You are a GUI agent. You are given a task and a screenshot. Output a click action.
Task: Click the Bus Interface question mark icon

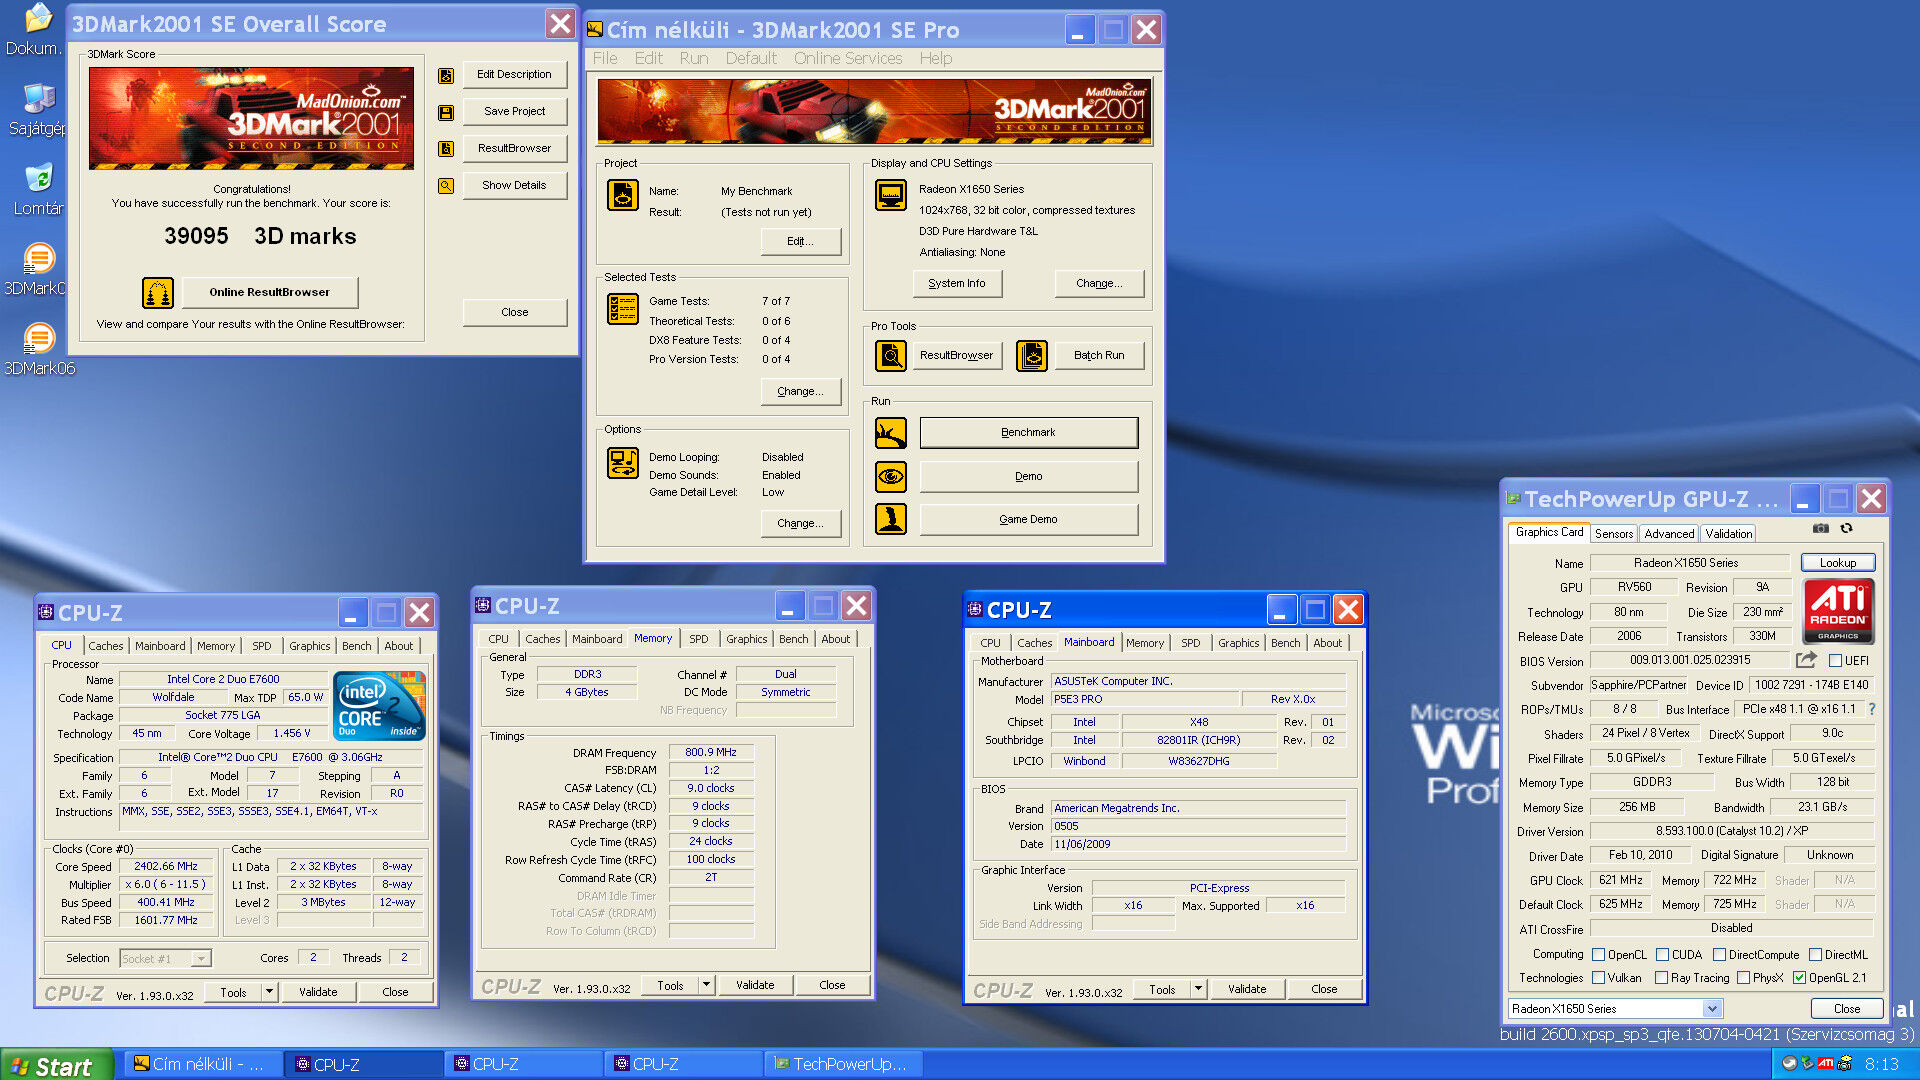1871,709
